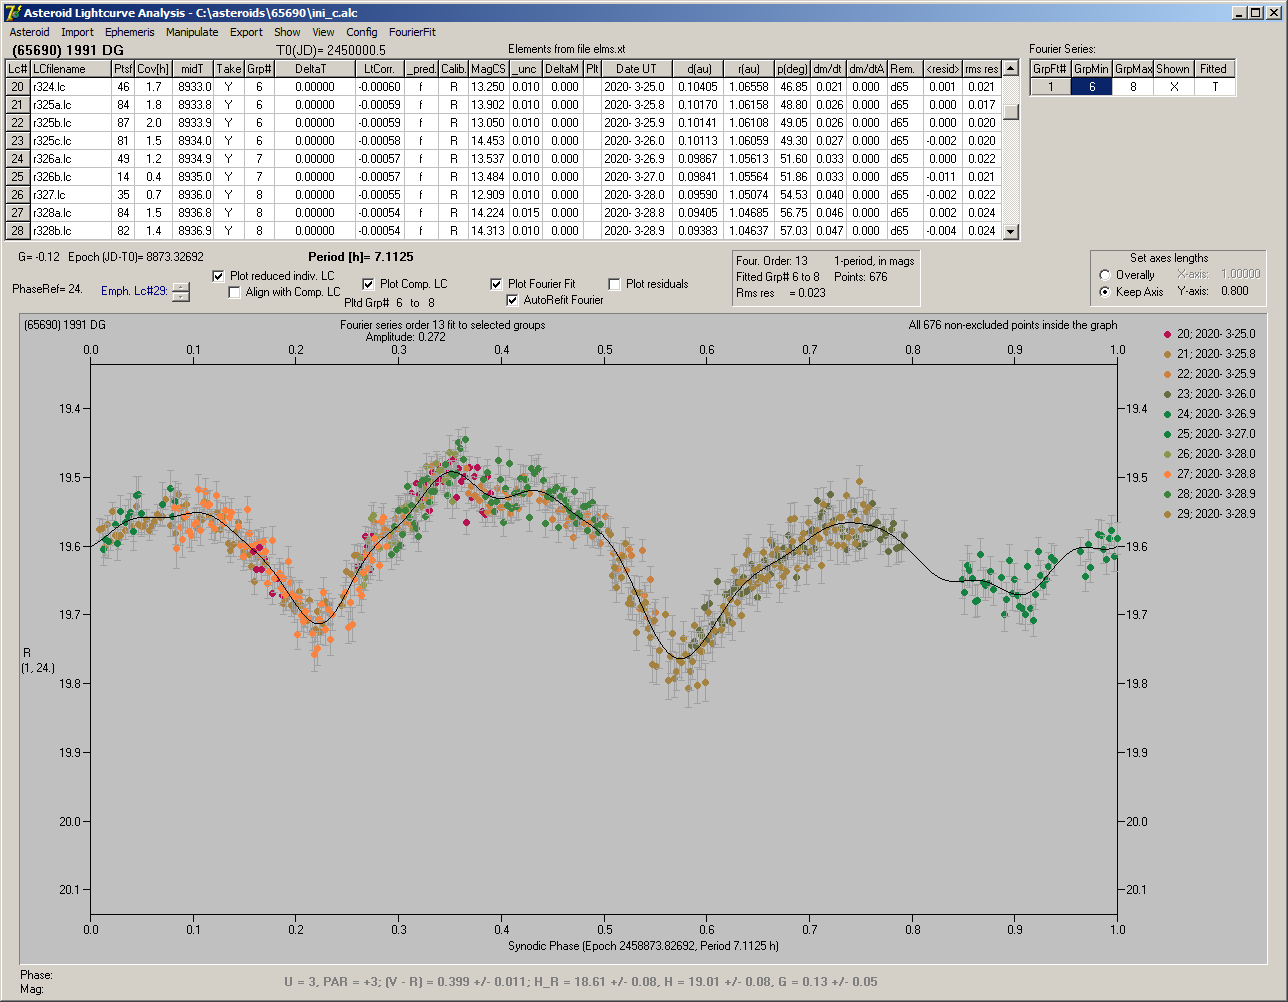The image size is (1288, 1002).
Task: Click MagCS value 14.453 for r325c.lc
Action: click(x=488, y=141)
